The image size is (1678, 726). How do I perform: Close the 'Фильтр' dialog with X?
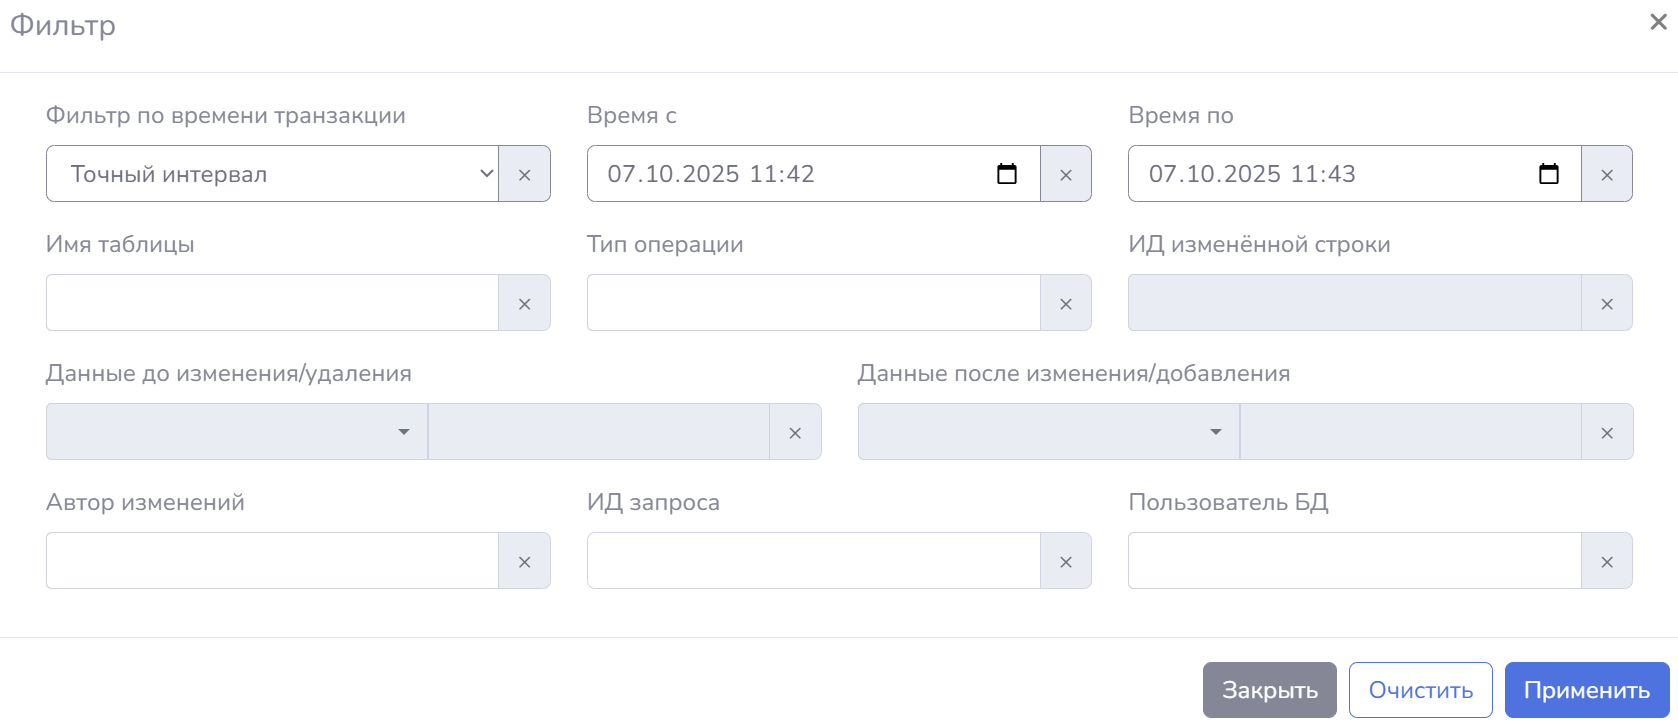tap(1658, 22)
